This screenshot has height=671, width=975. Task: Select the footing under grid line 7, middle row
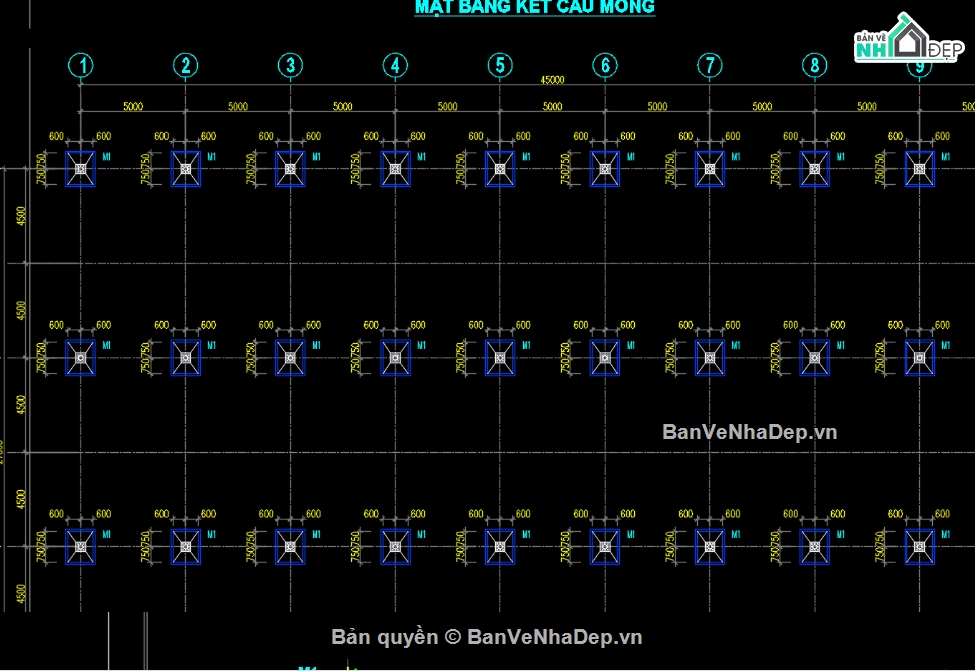click(x=709, y=357)
